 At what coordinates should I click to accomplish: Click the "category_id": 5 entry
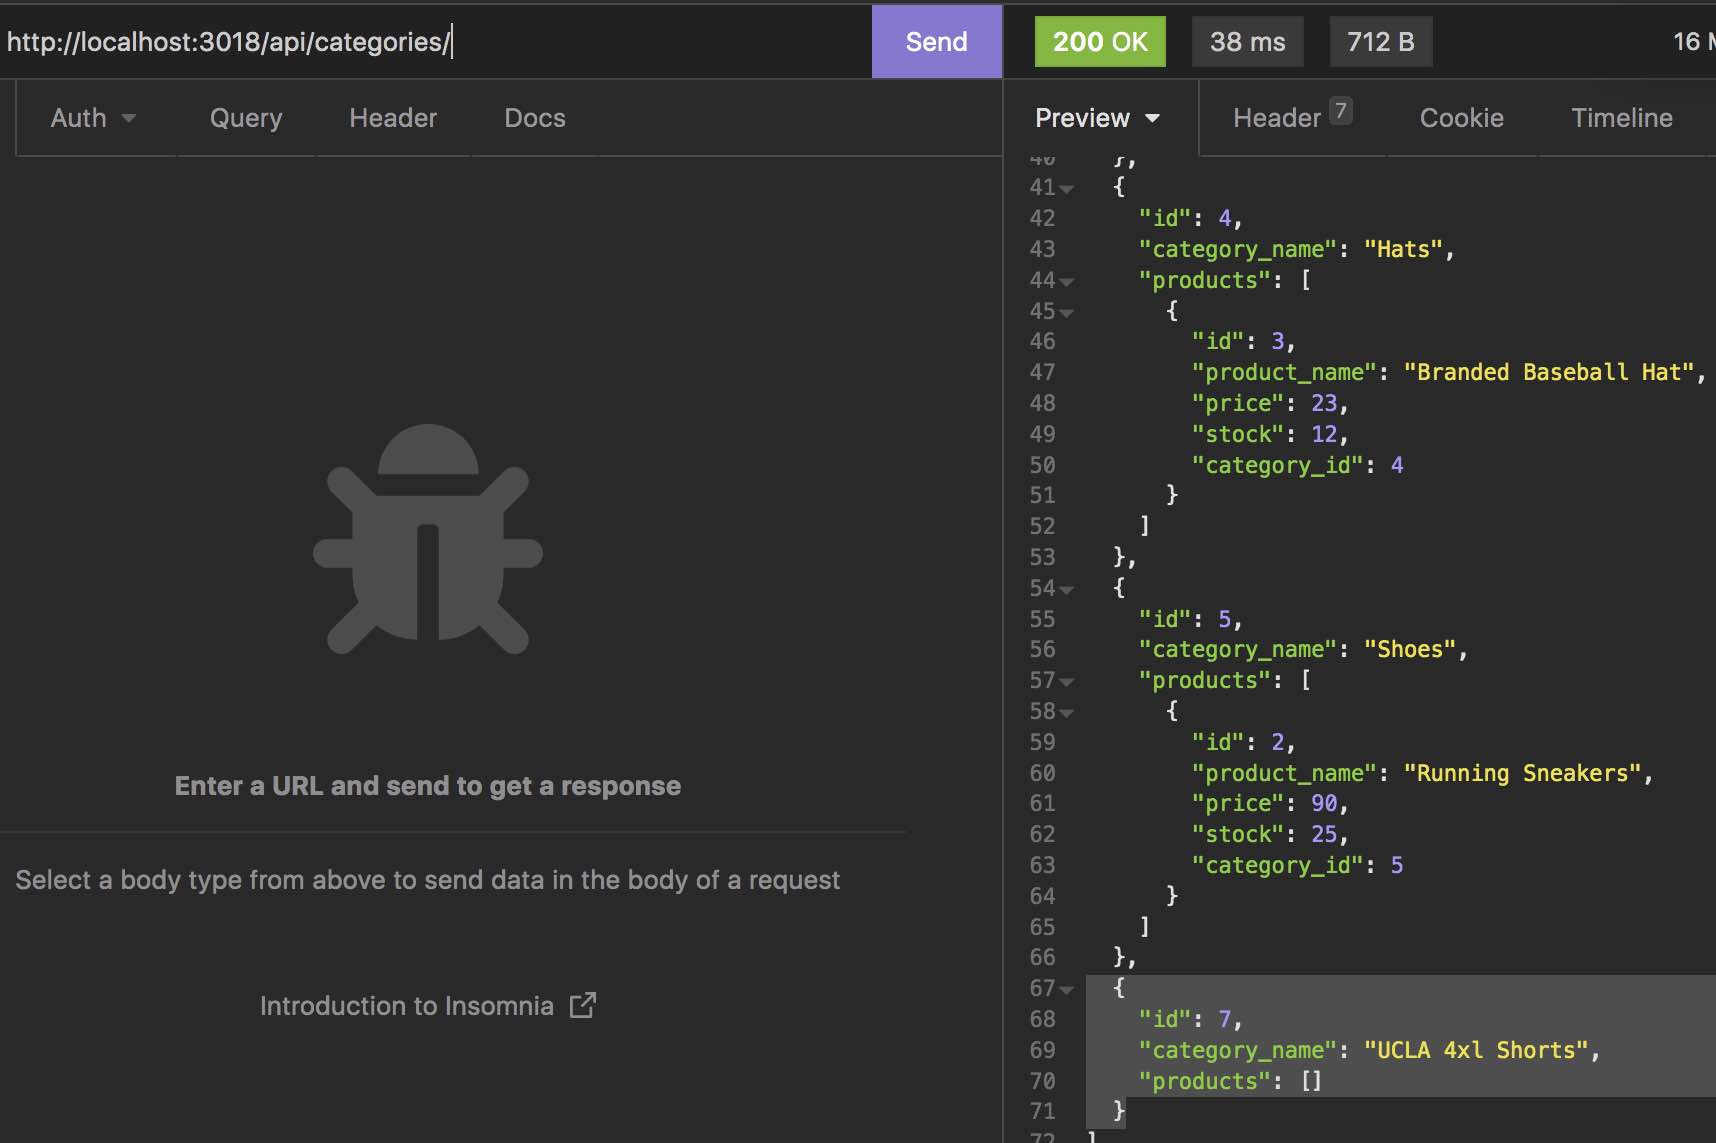point(1297,865)
